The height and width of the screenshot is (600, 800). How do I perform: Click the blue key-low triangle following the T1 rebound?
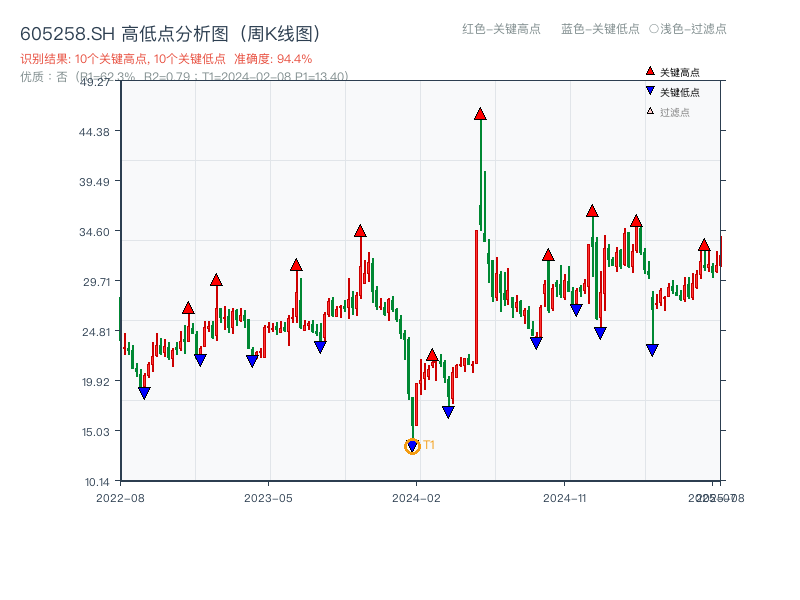click(x=448, y=412)
